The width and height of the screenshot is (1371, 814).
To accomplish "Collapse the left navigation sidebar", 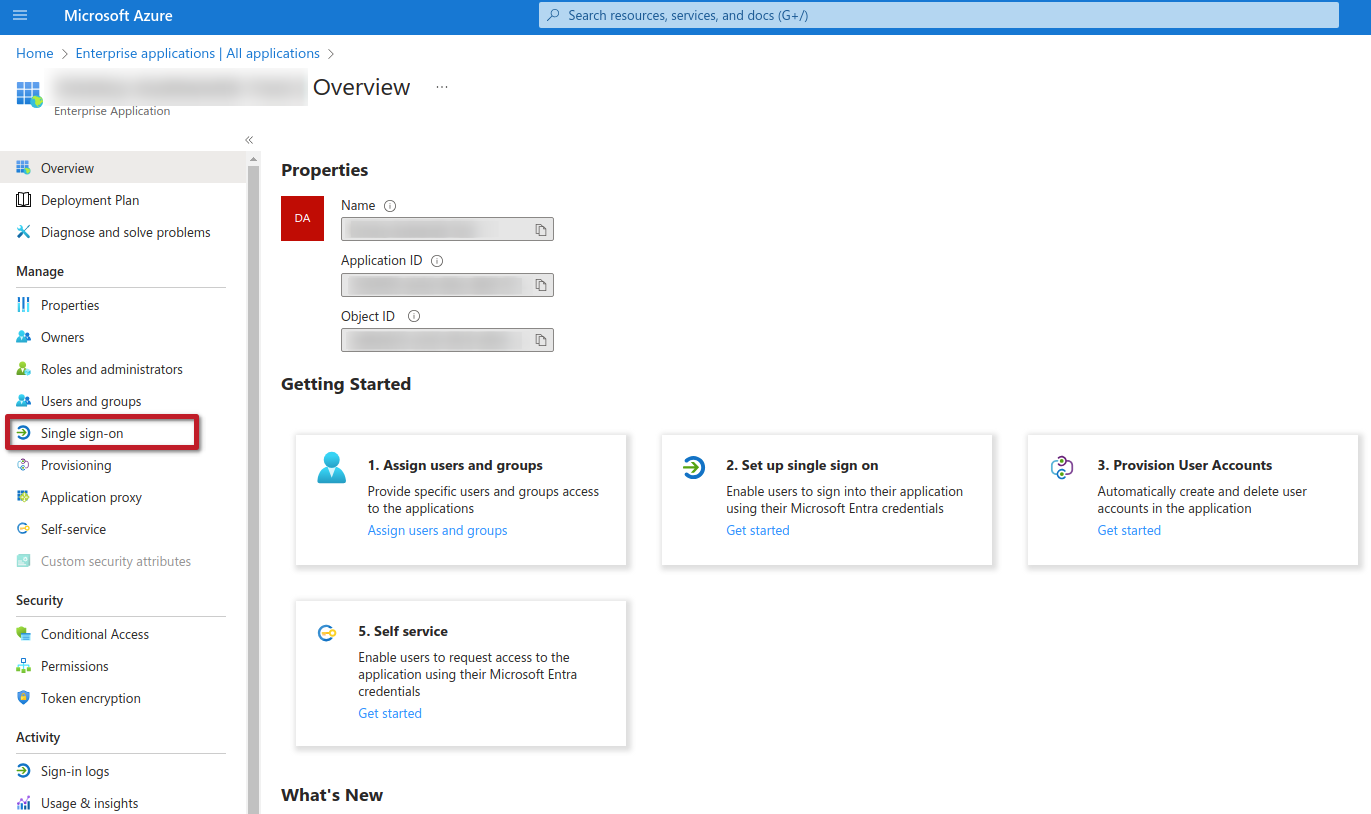I will pos(249,140).
